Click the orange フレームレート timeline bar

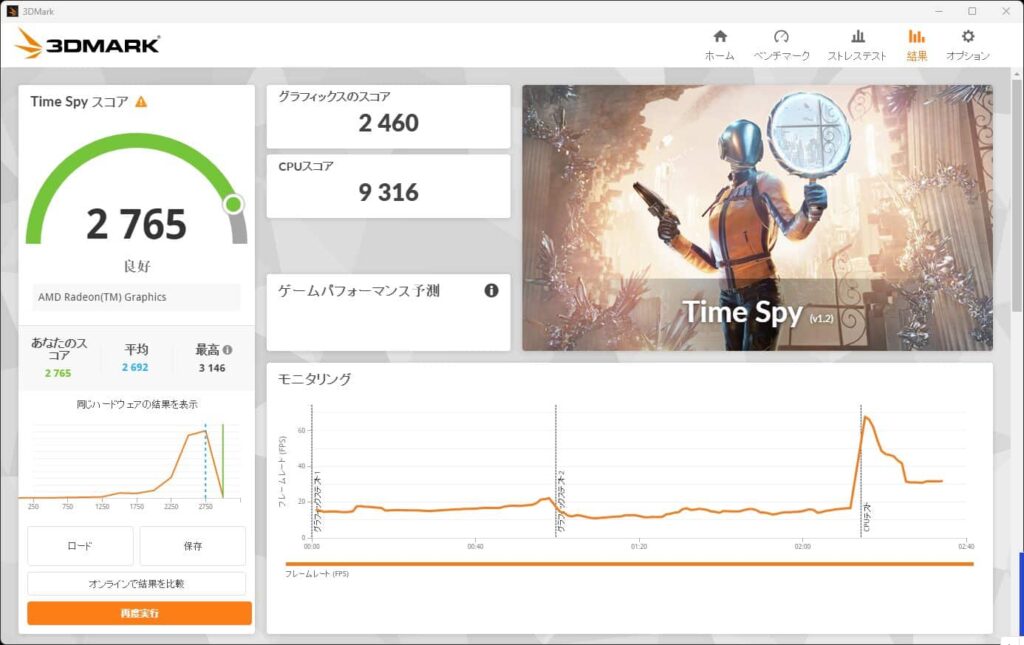[630, 564]
